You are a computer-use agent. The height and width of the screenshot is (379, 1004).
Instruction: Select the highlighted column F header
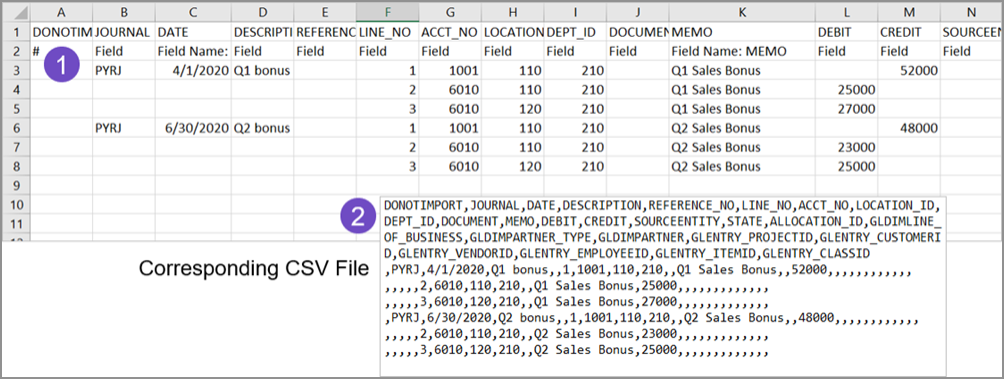coord(388,12)
